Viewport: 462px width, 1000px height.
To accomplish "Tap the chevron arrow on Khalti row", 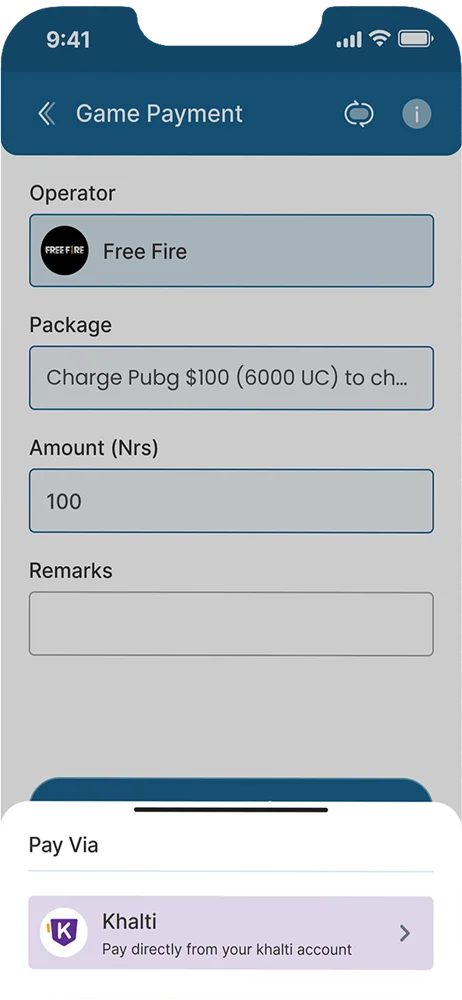I will [x=405, y=933].
